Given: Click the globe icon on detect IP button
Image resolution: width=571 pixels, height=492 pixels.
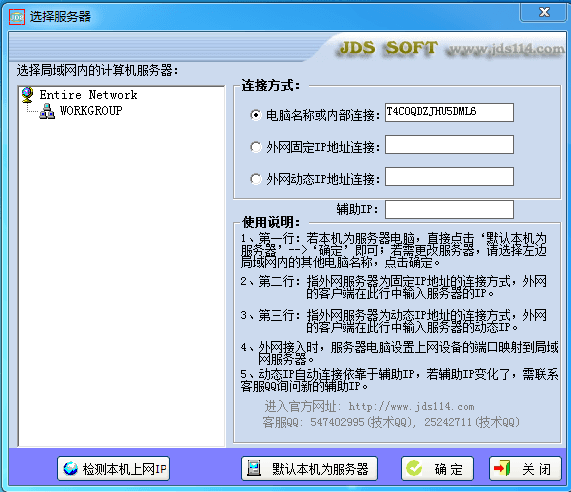Looking at the screenshot, I should point(71,468).
